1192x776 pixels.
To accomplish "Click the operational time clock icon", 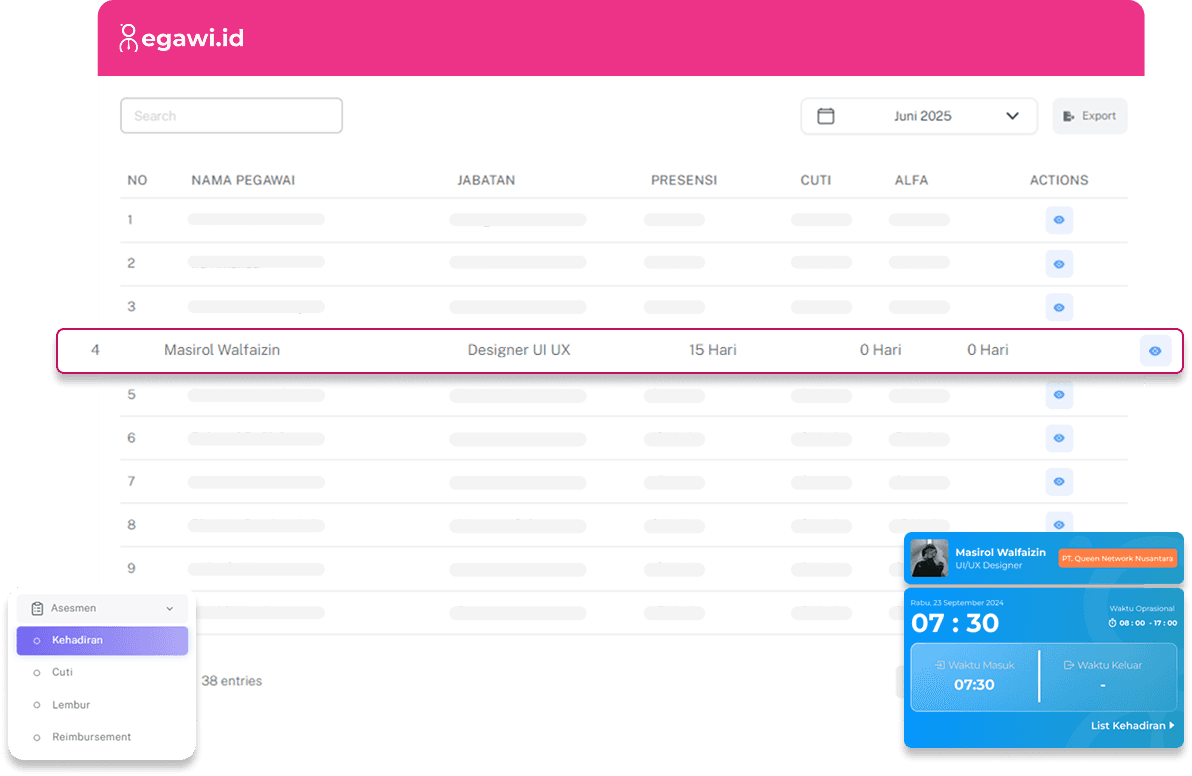I will [1112, 623].
